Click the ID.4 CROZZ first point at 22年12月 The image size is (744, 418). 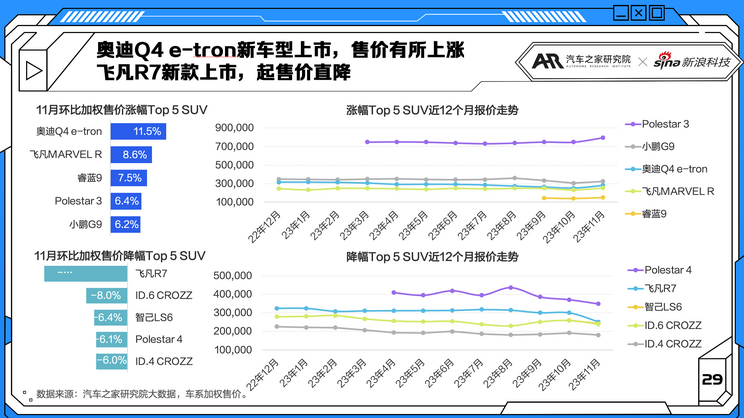(277, 326)
